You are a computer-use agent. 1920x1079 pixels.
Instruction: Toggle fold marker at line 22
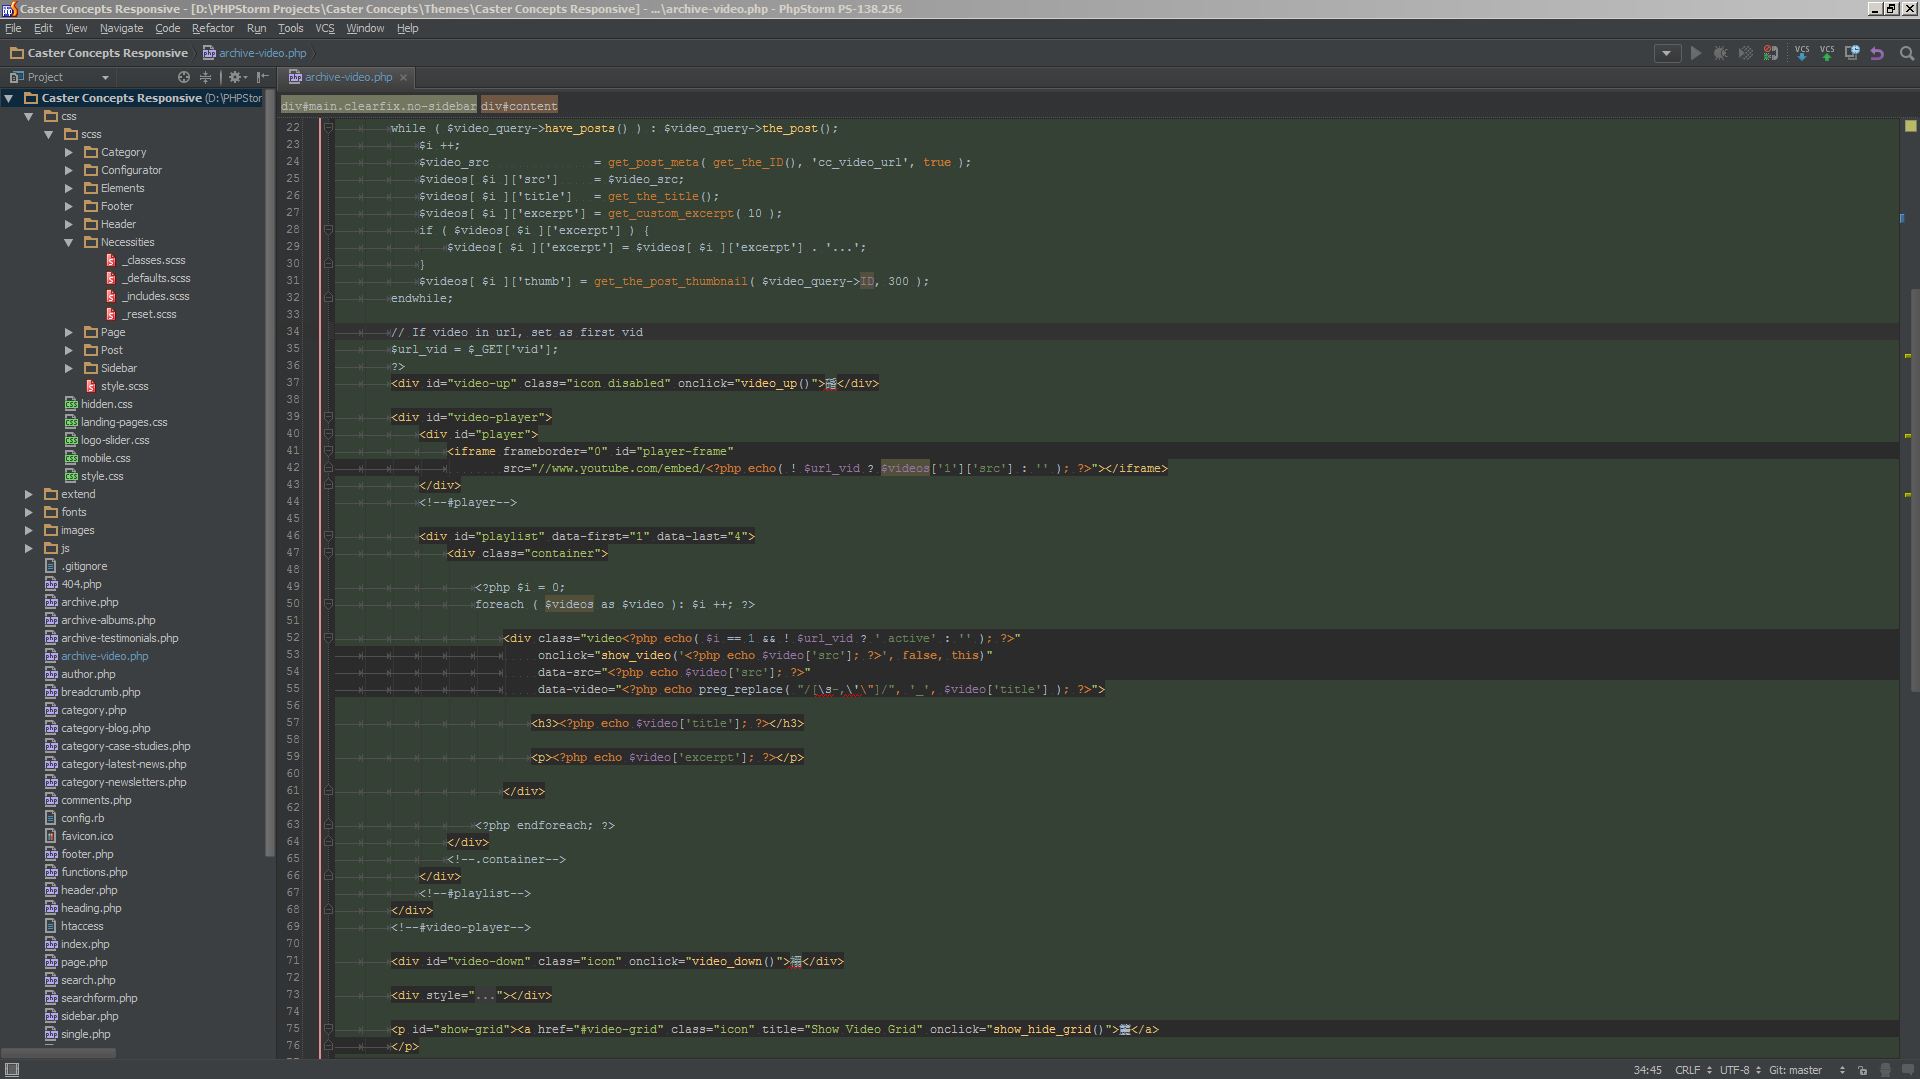pos(327,128)
